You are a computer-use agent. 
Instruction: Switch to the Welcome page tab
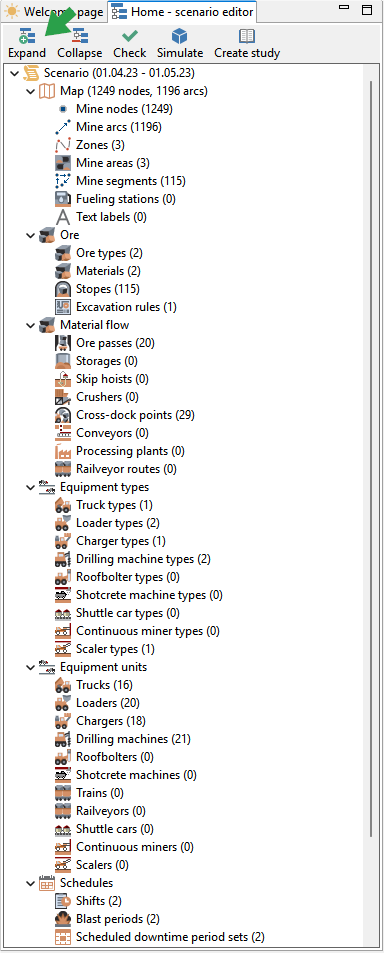pyautogui.click(x=55, y=11)
